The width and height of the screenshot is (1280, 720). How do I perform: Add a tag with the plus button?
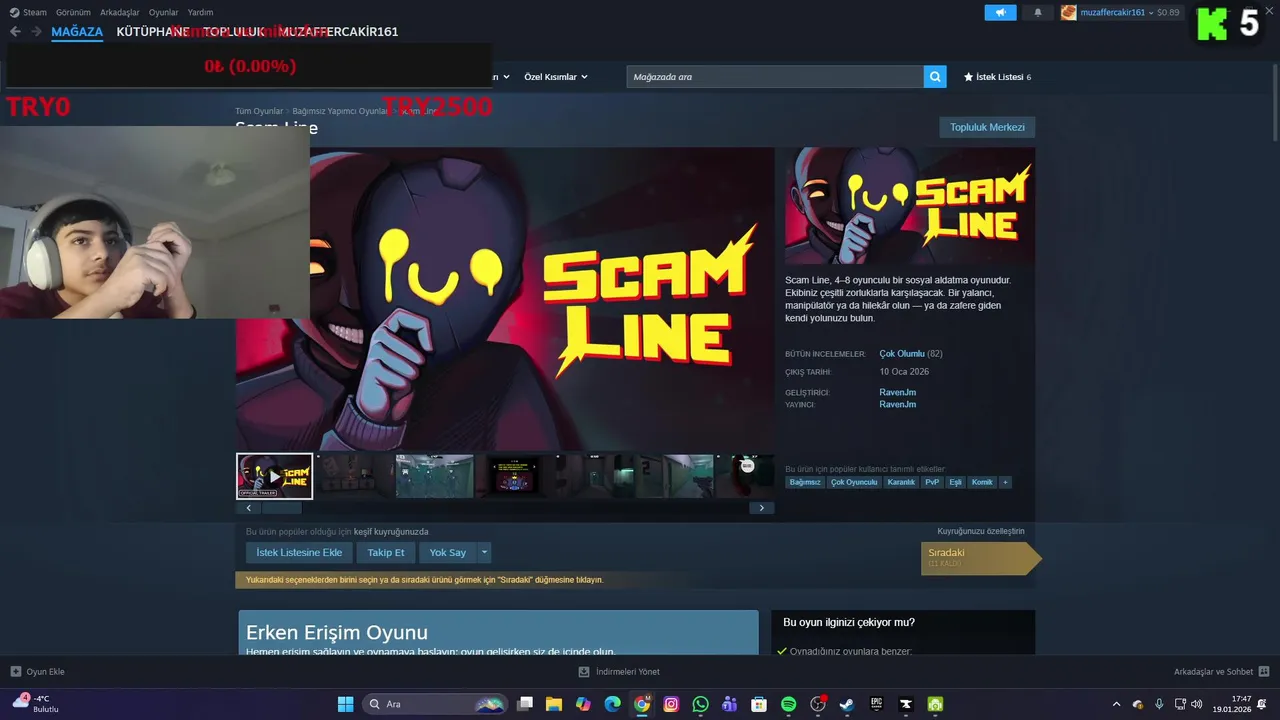pos(1005,482)
